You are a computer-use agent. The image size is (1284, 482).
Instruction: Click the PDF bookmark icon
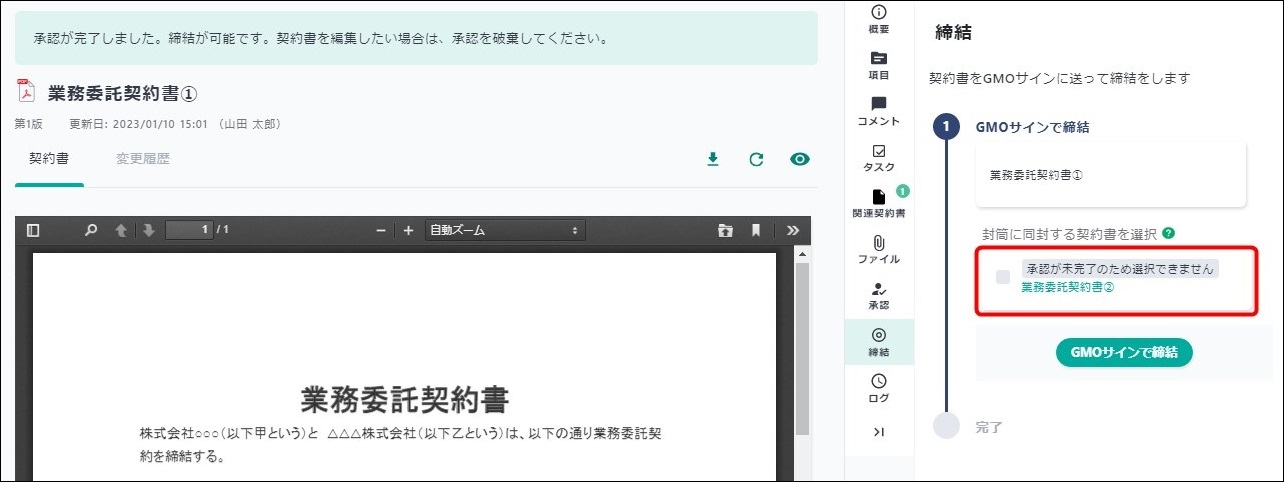point(756,230)
